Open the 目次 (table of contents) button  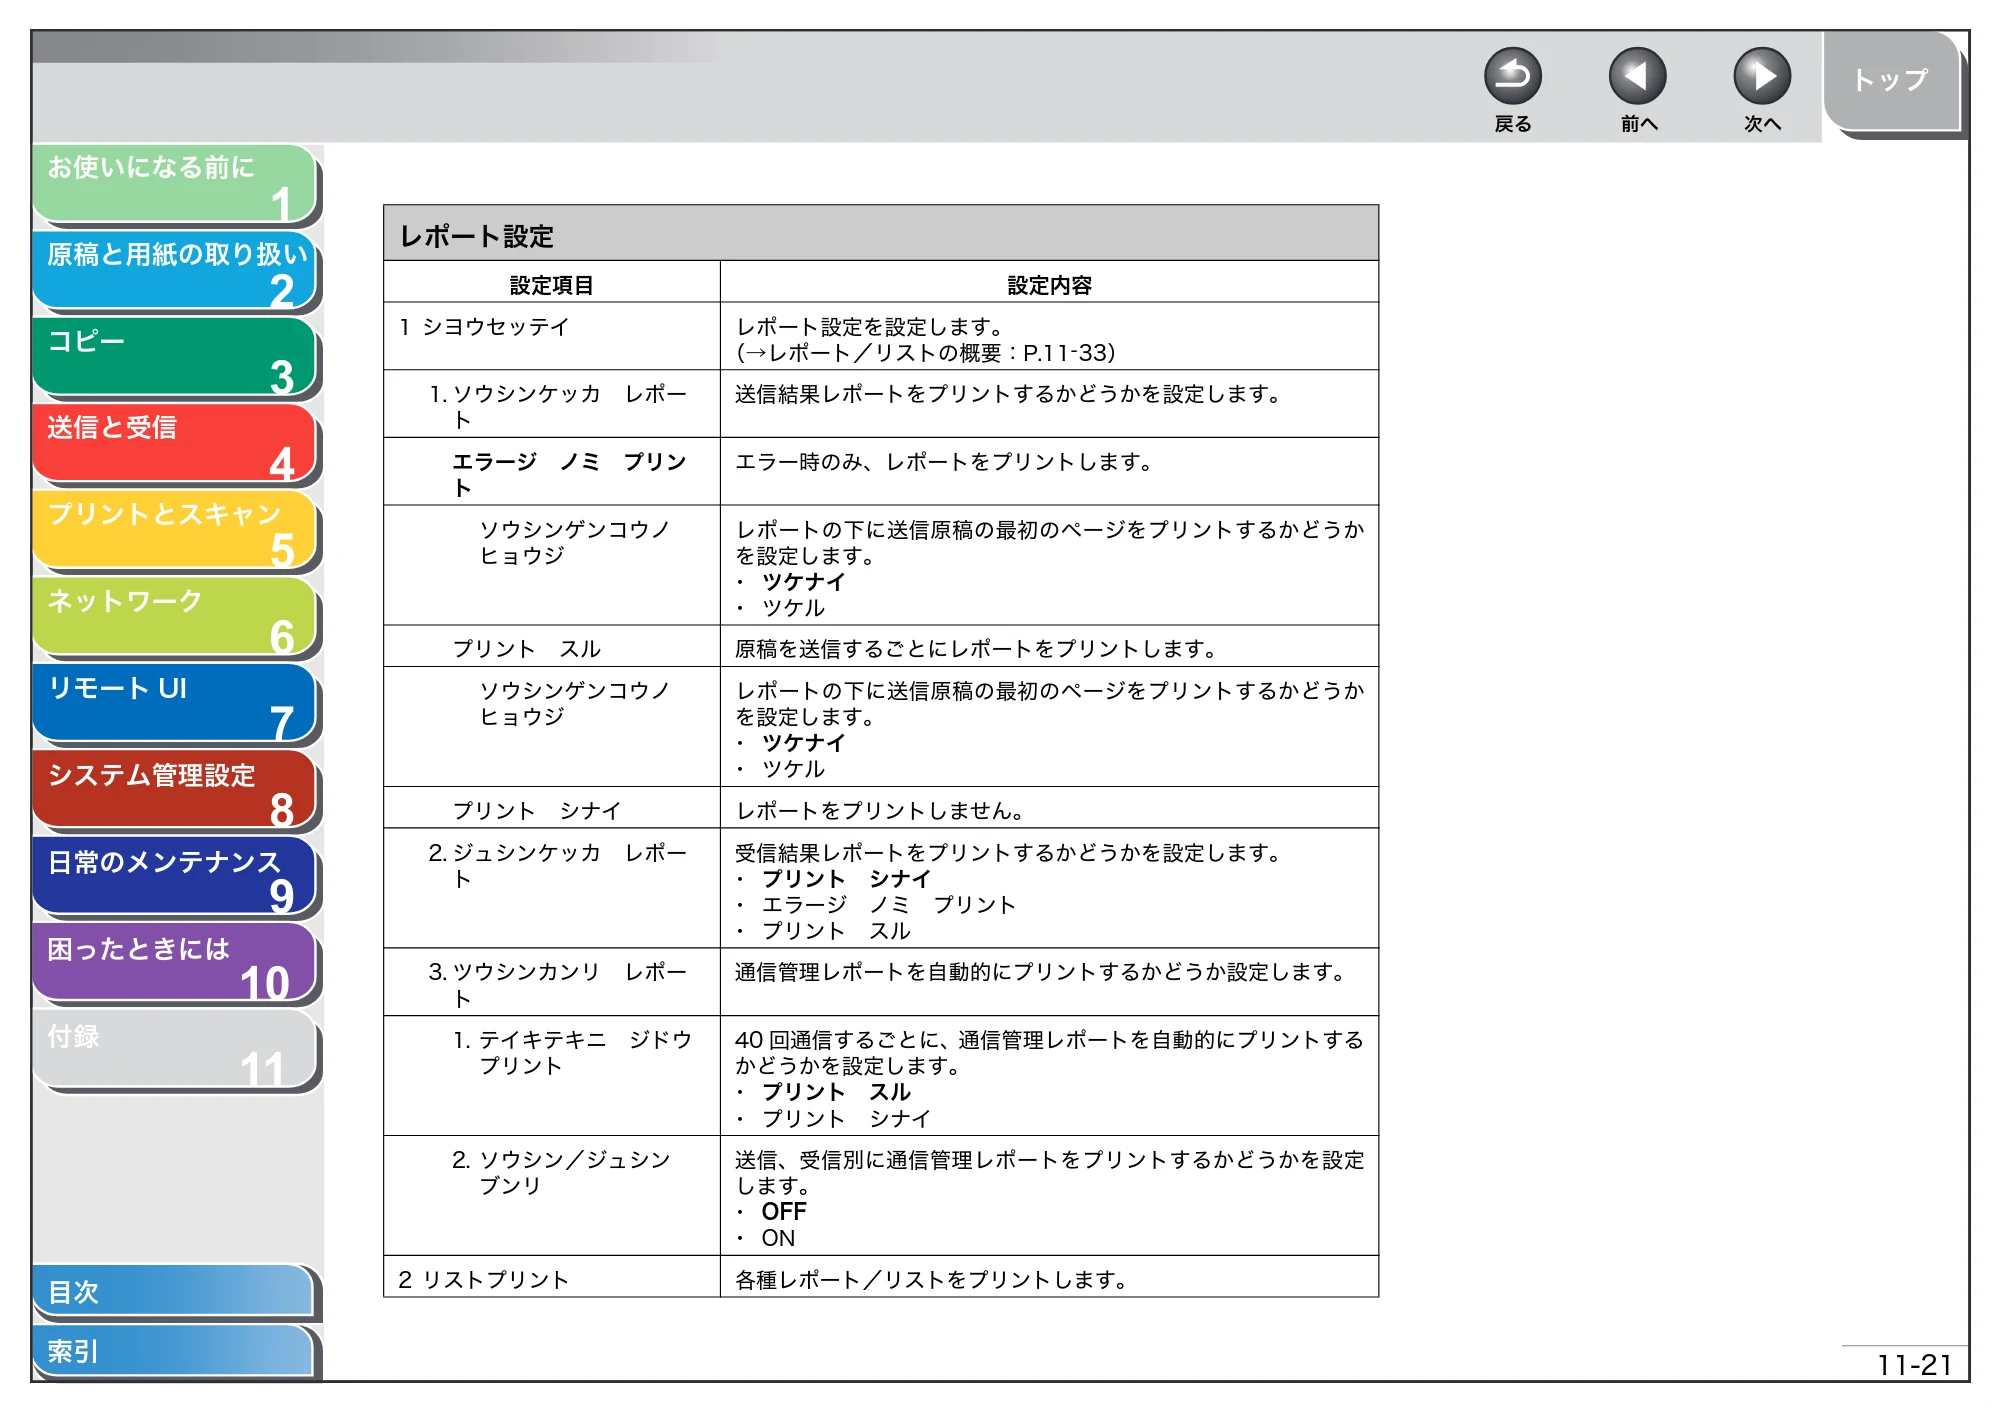(x=173, y=1292)
